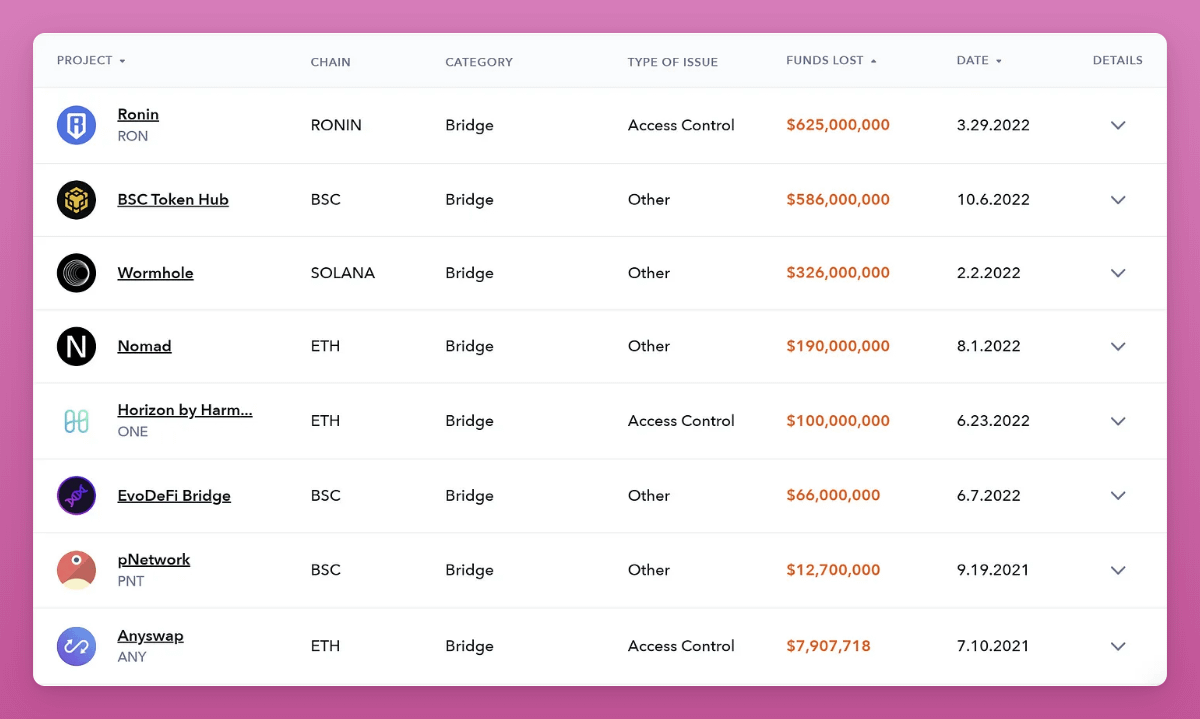Image resolution: width=1200 pixels, height=719 pixels.
Task: Expand details for the Wormhole row
Action: pyautogui.click(x=1118, y=273)
